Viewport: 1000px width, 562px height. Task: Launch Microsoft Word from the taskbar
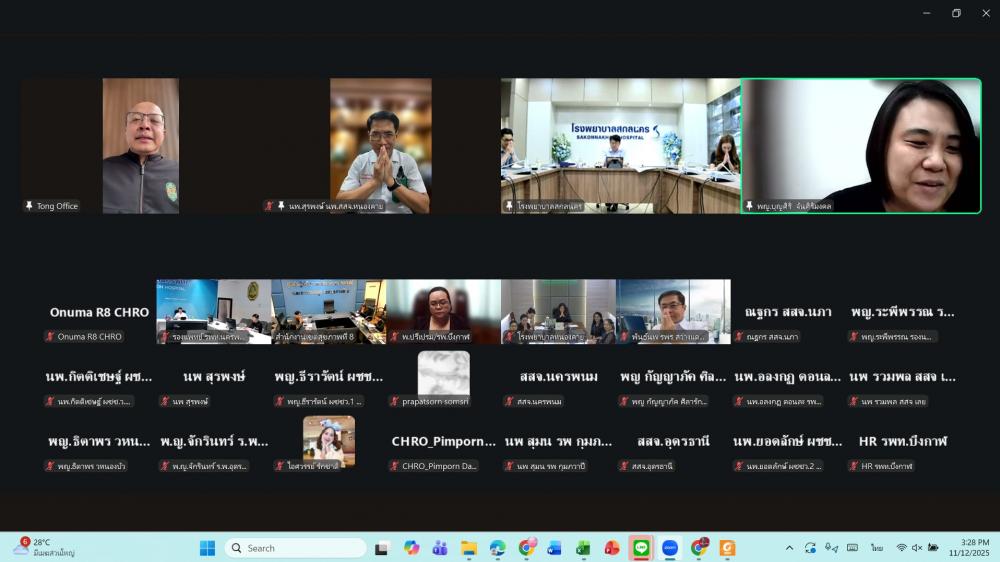[555, 548]
